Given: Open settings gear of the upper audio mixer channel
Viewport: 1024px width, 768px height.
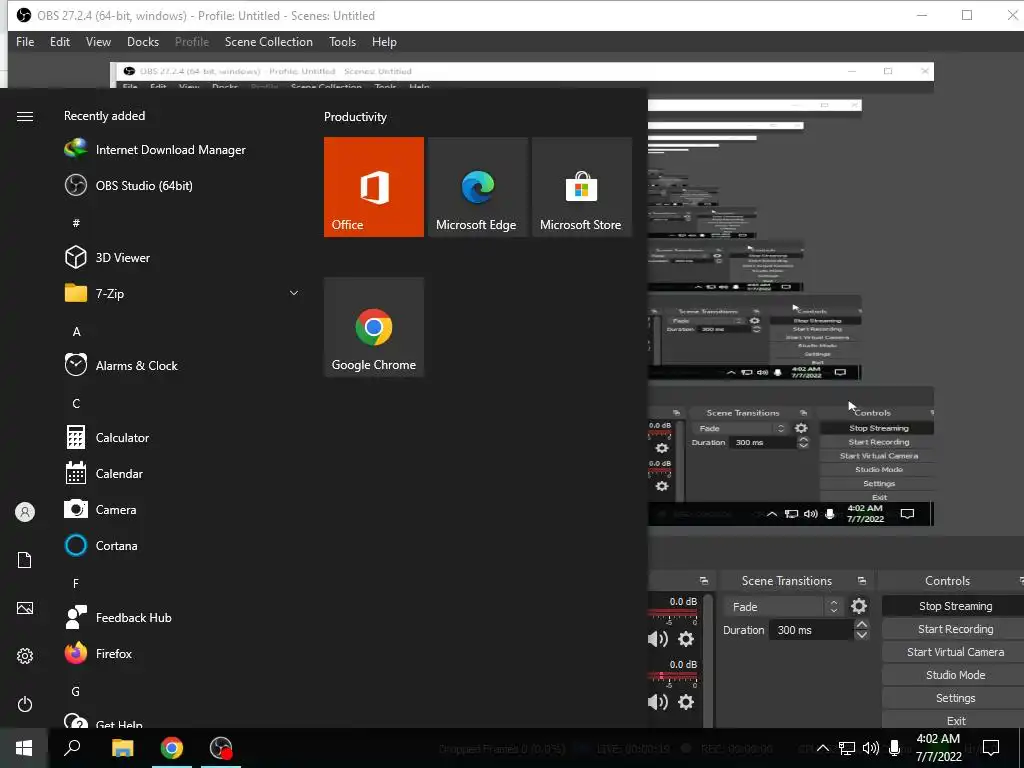Looking at the screenshot, I should (x=686, y=639).
